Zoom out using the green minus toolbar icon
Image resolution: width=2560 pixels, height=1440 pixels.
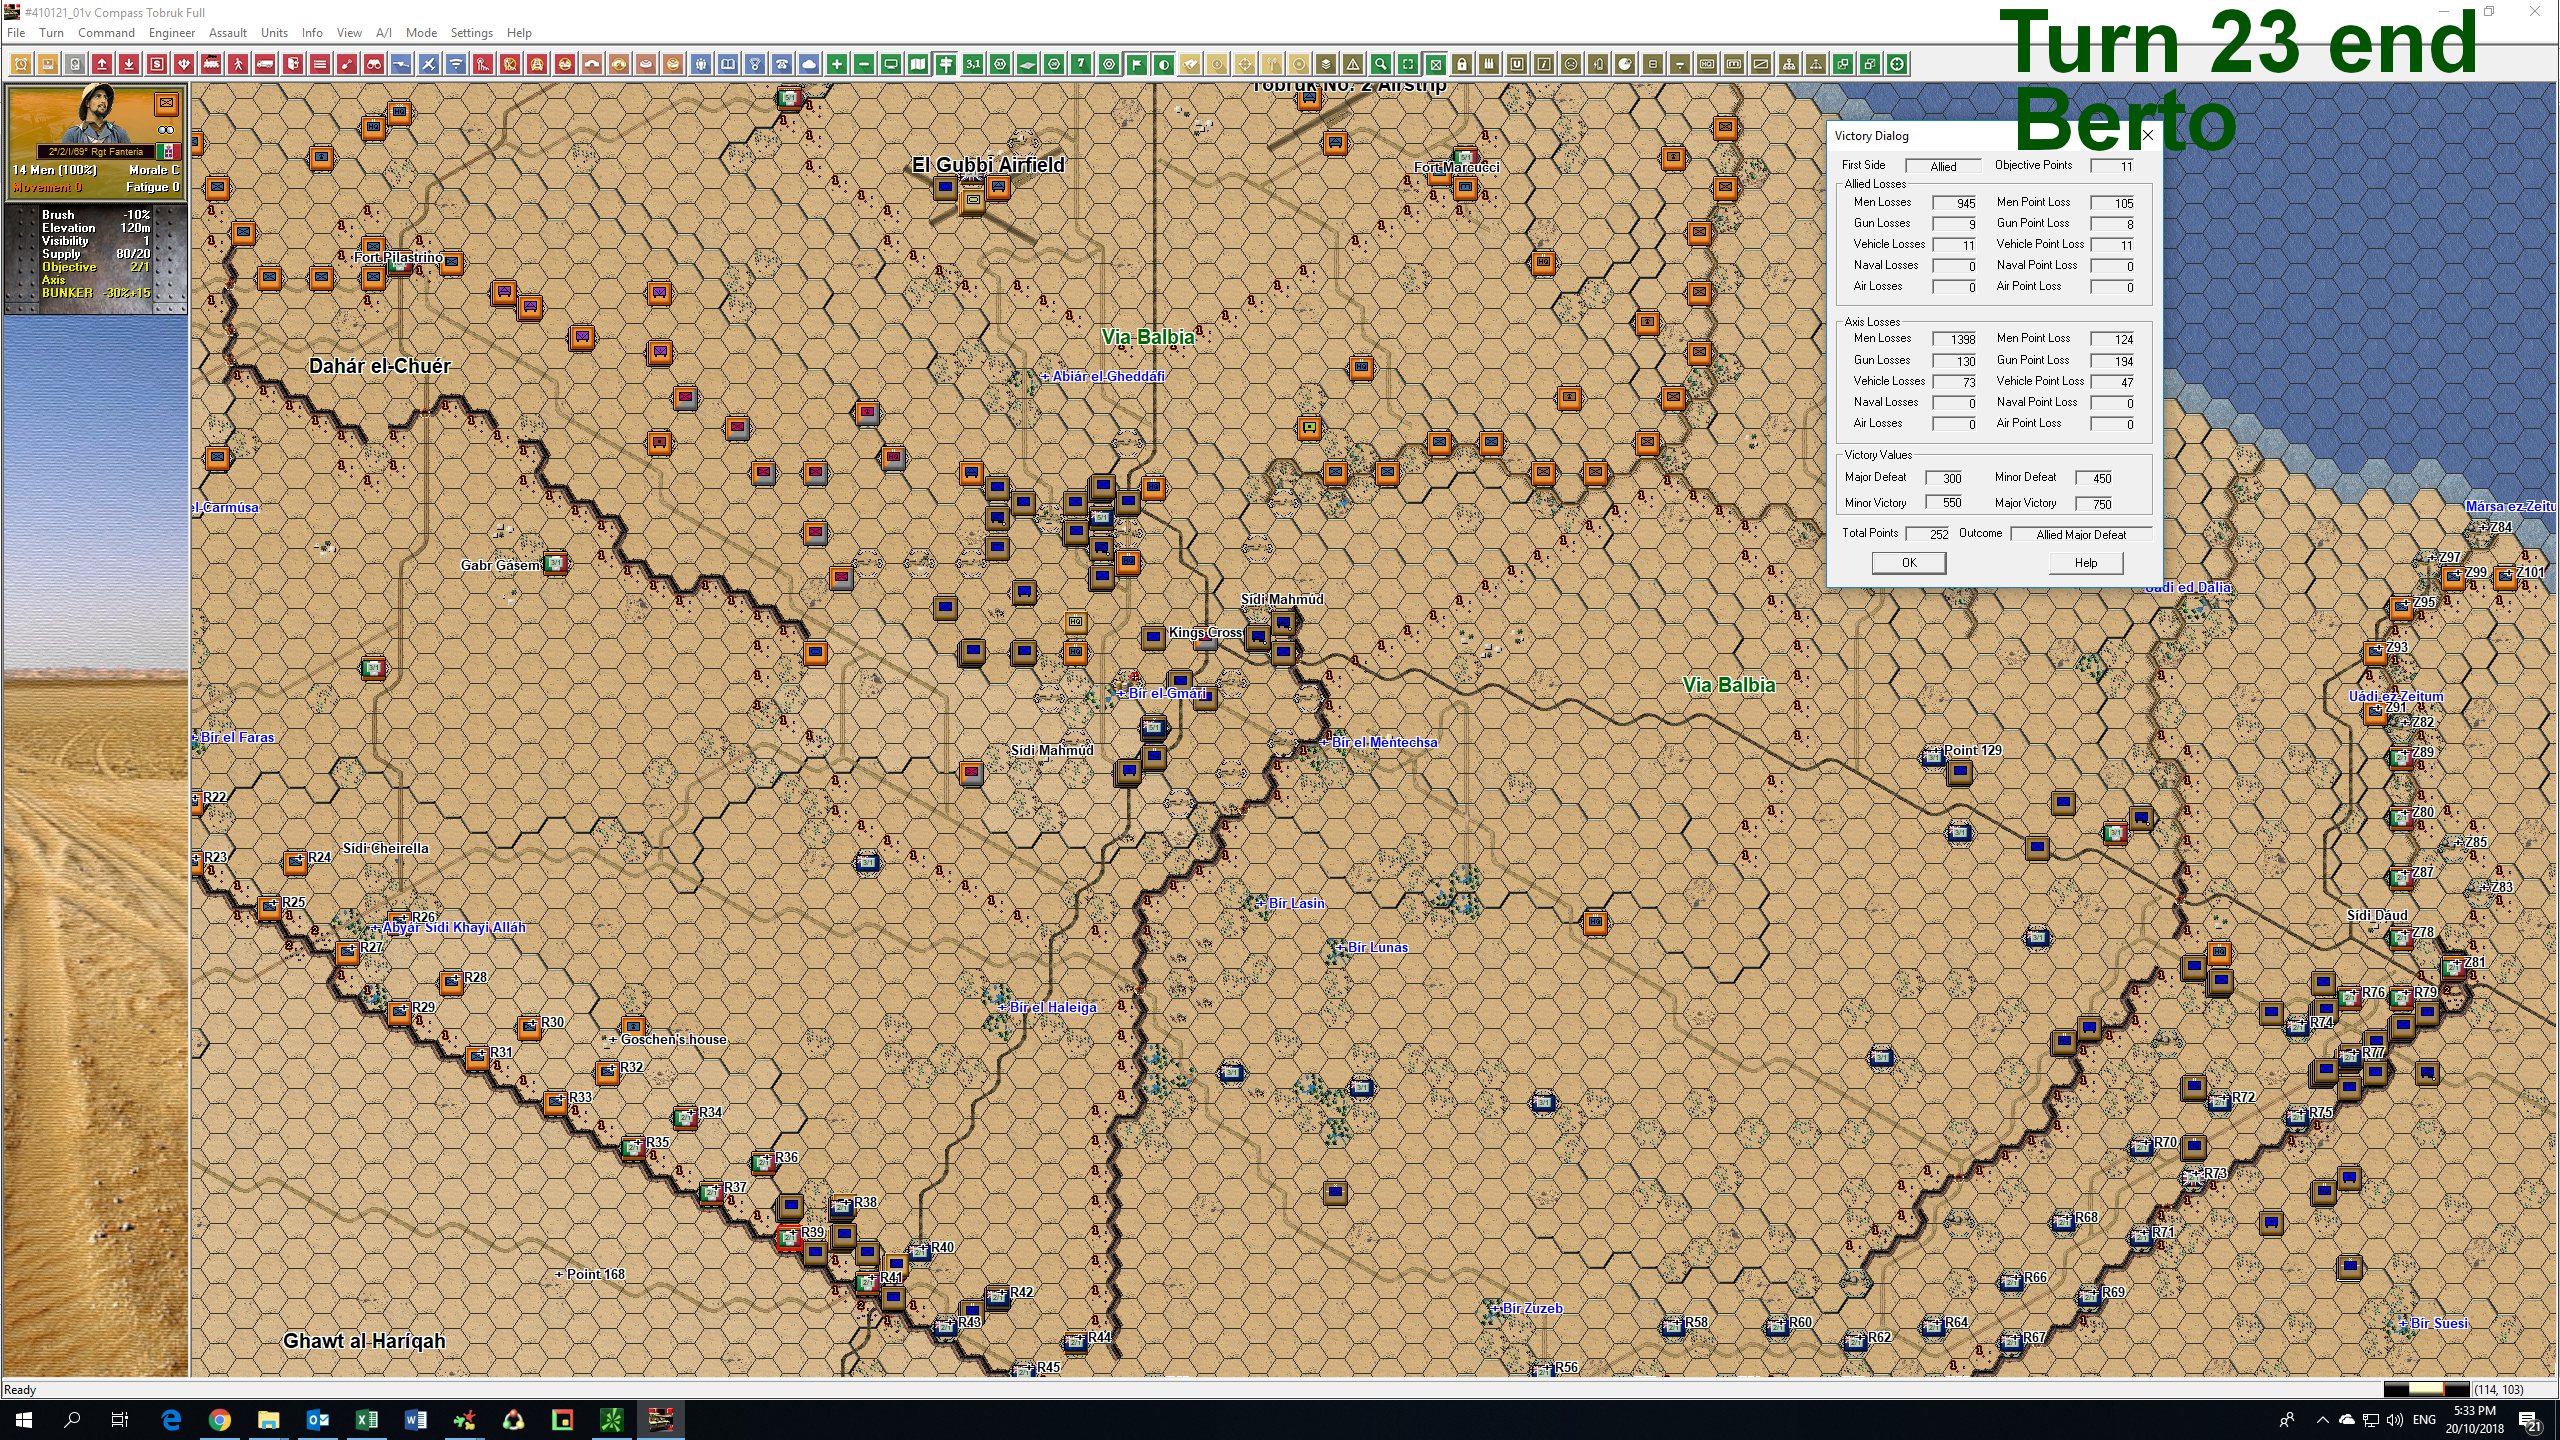tap(863, 64)
